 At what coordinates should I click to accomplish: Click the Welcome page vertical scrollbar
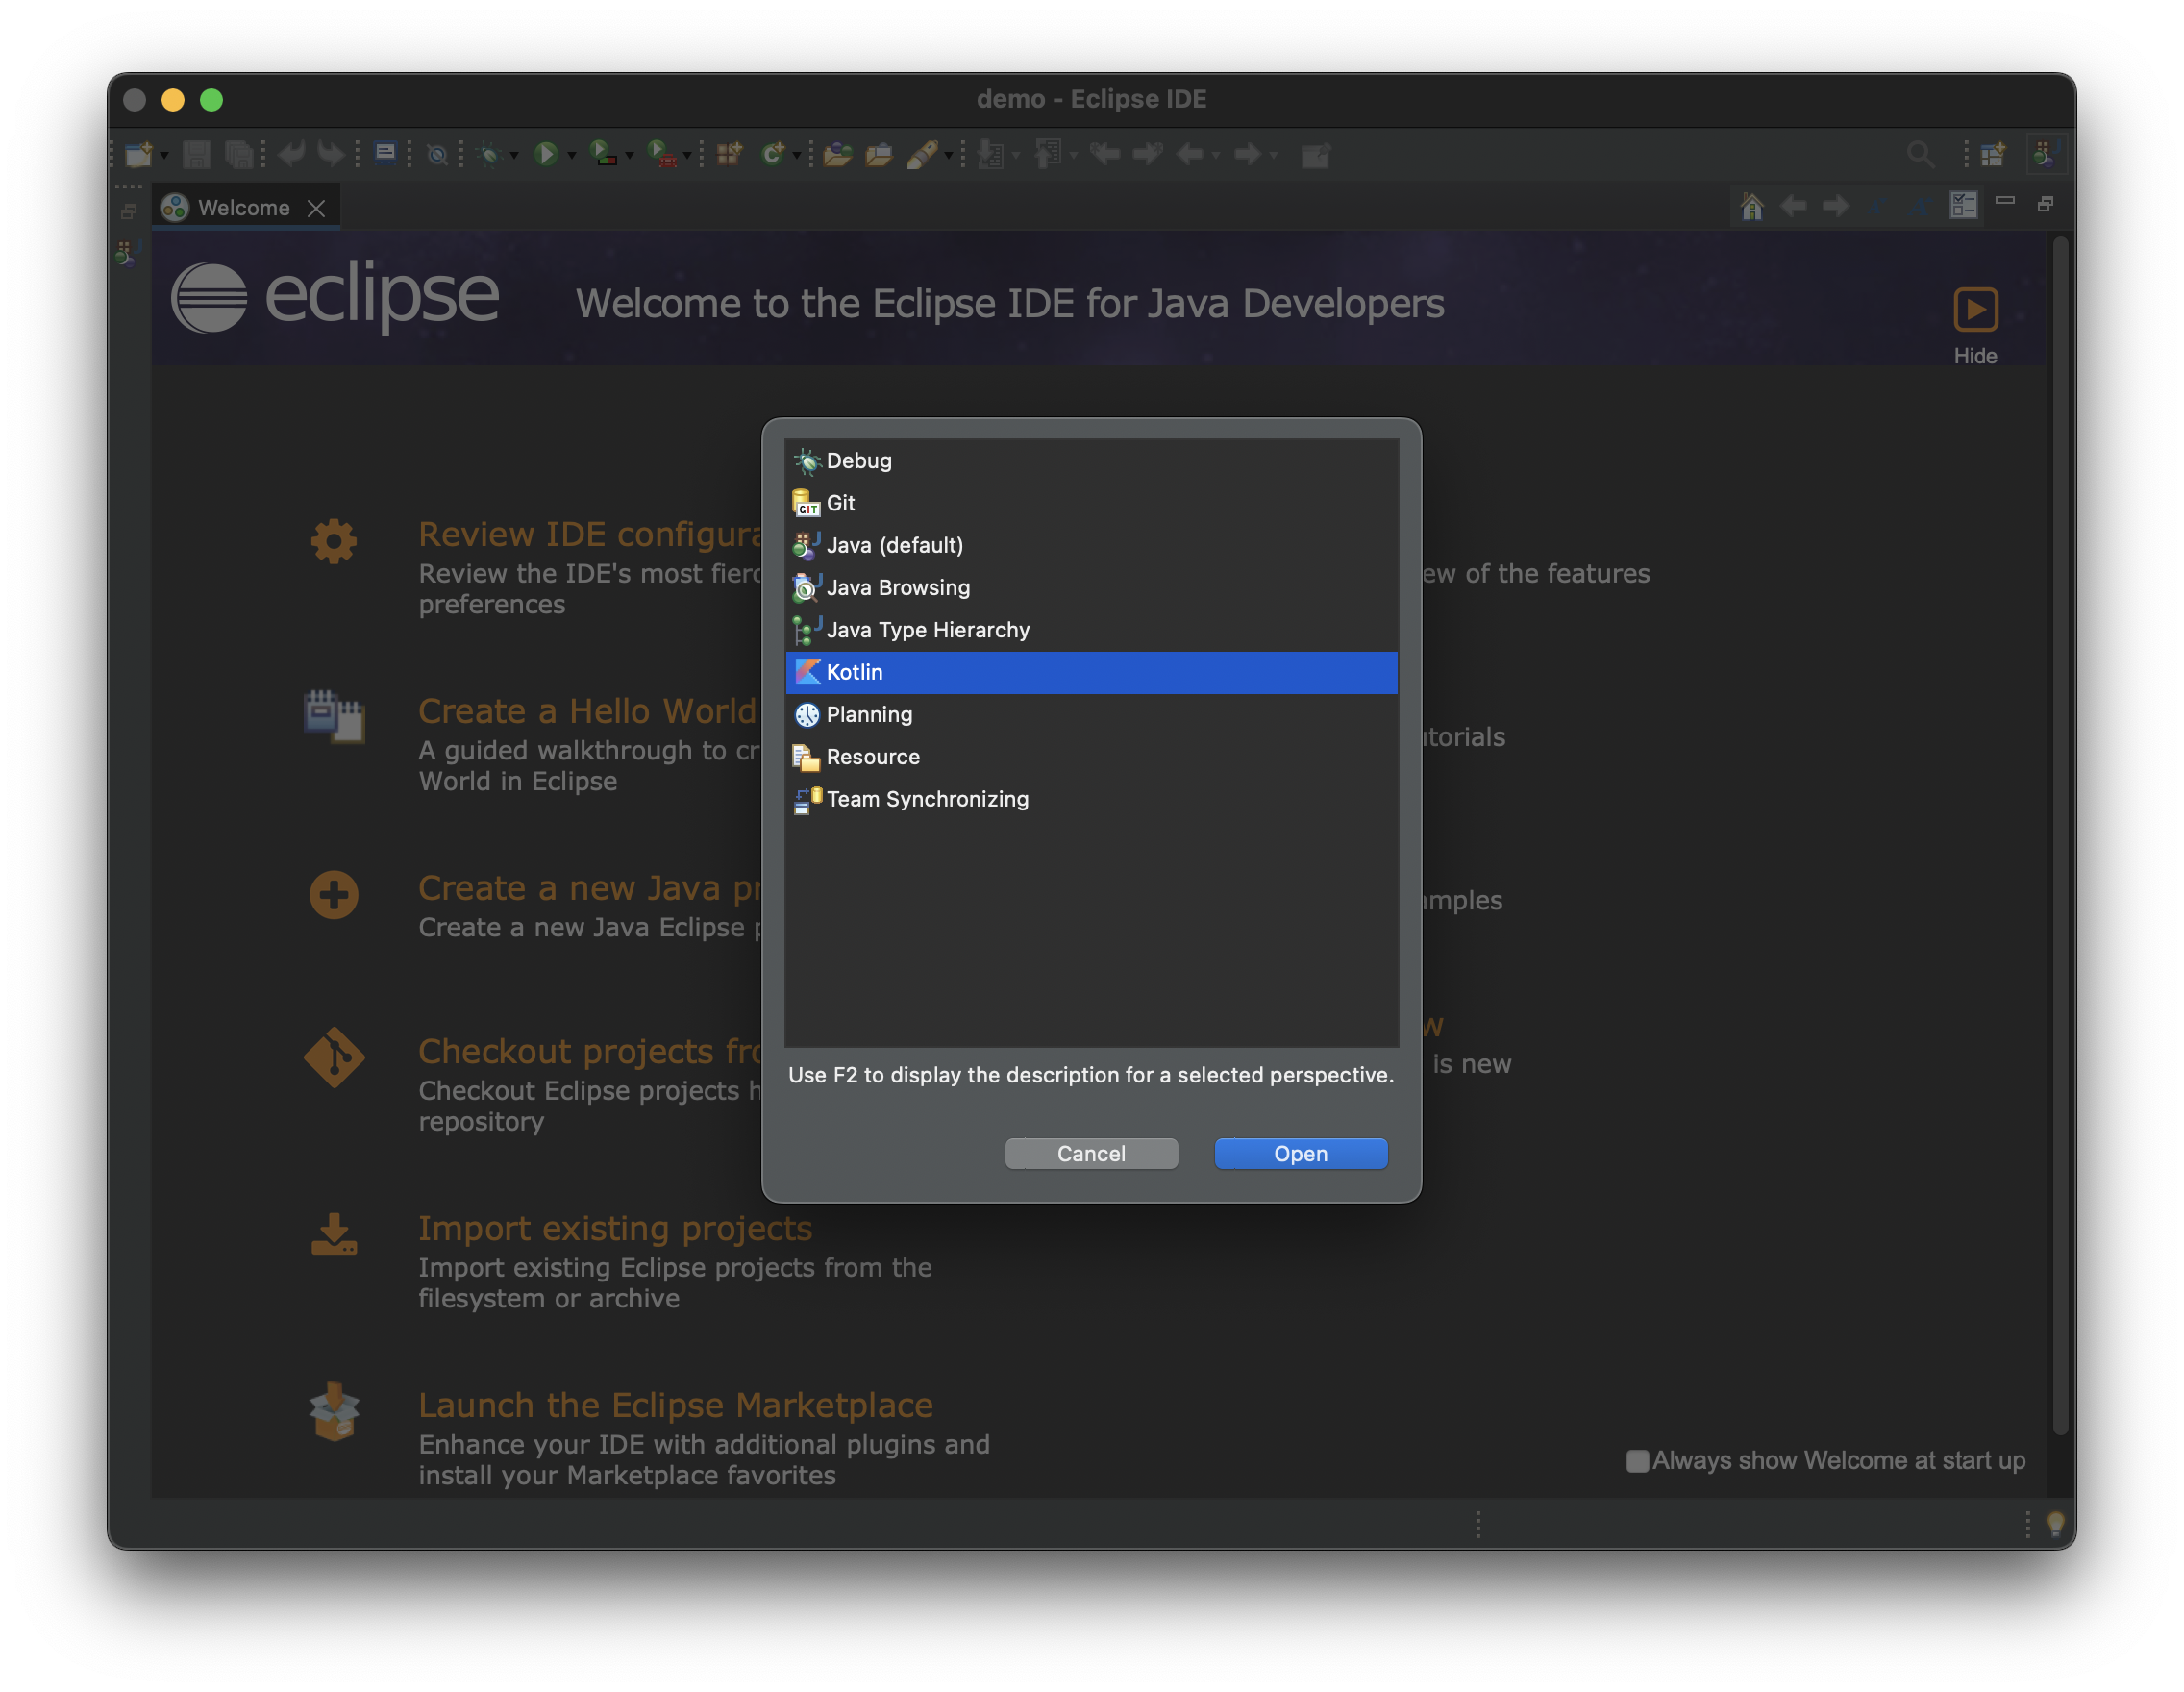click(x=2060, y=835)
